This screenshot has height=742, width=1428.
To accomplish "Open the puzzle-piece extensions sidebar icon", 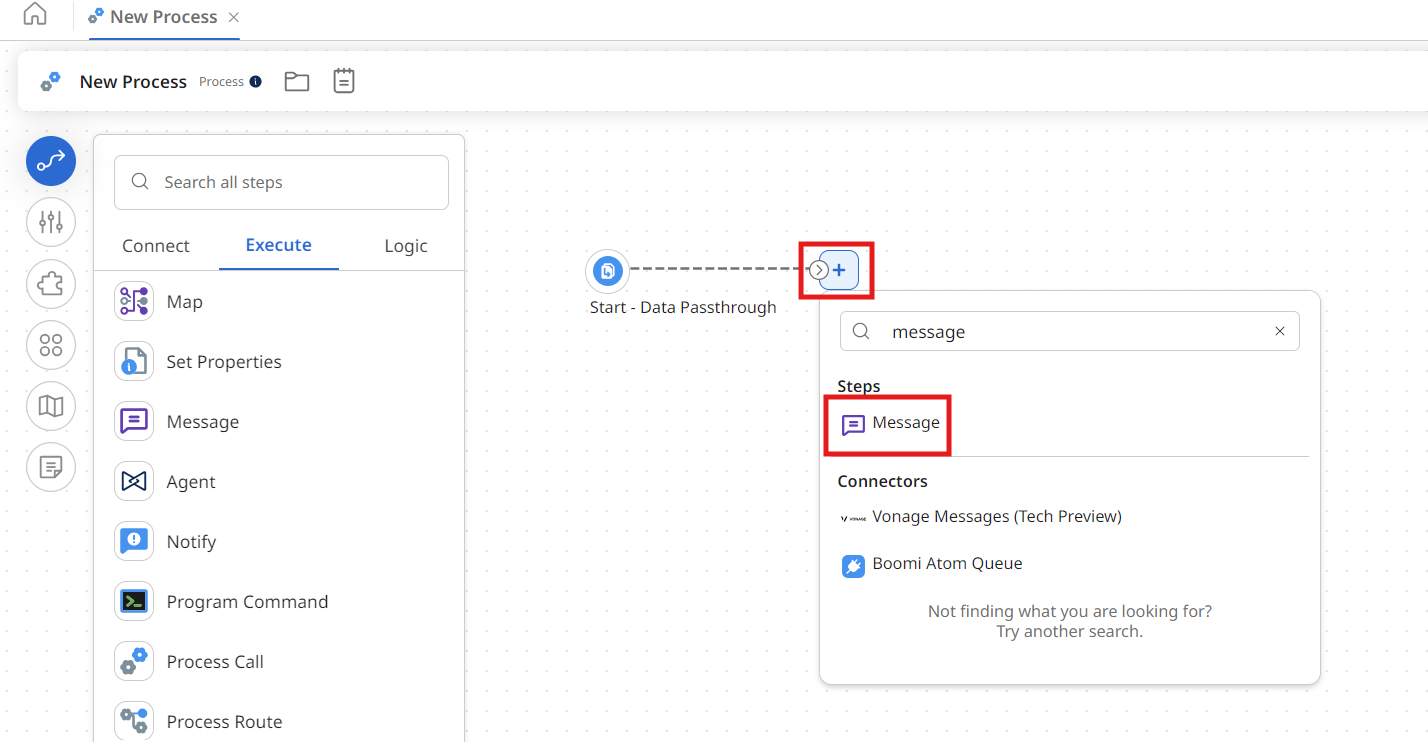I will click(x=51, y=284).
